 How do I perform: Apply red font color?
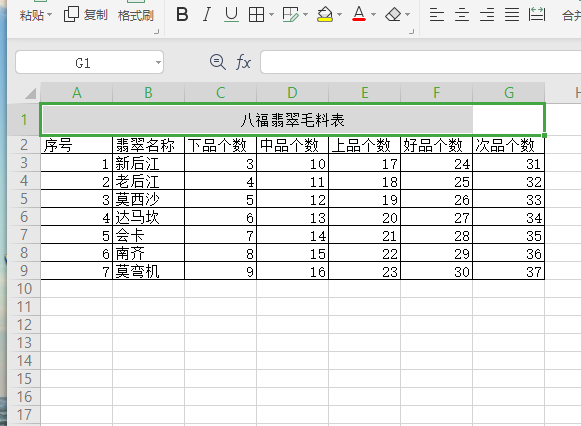coord(358,14)
